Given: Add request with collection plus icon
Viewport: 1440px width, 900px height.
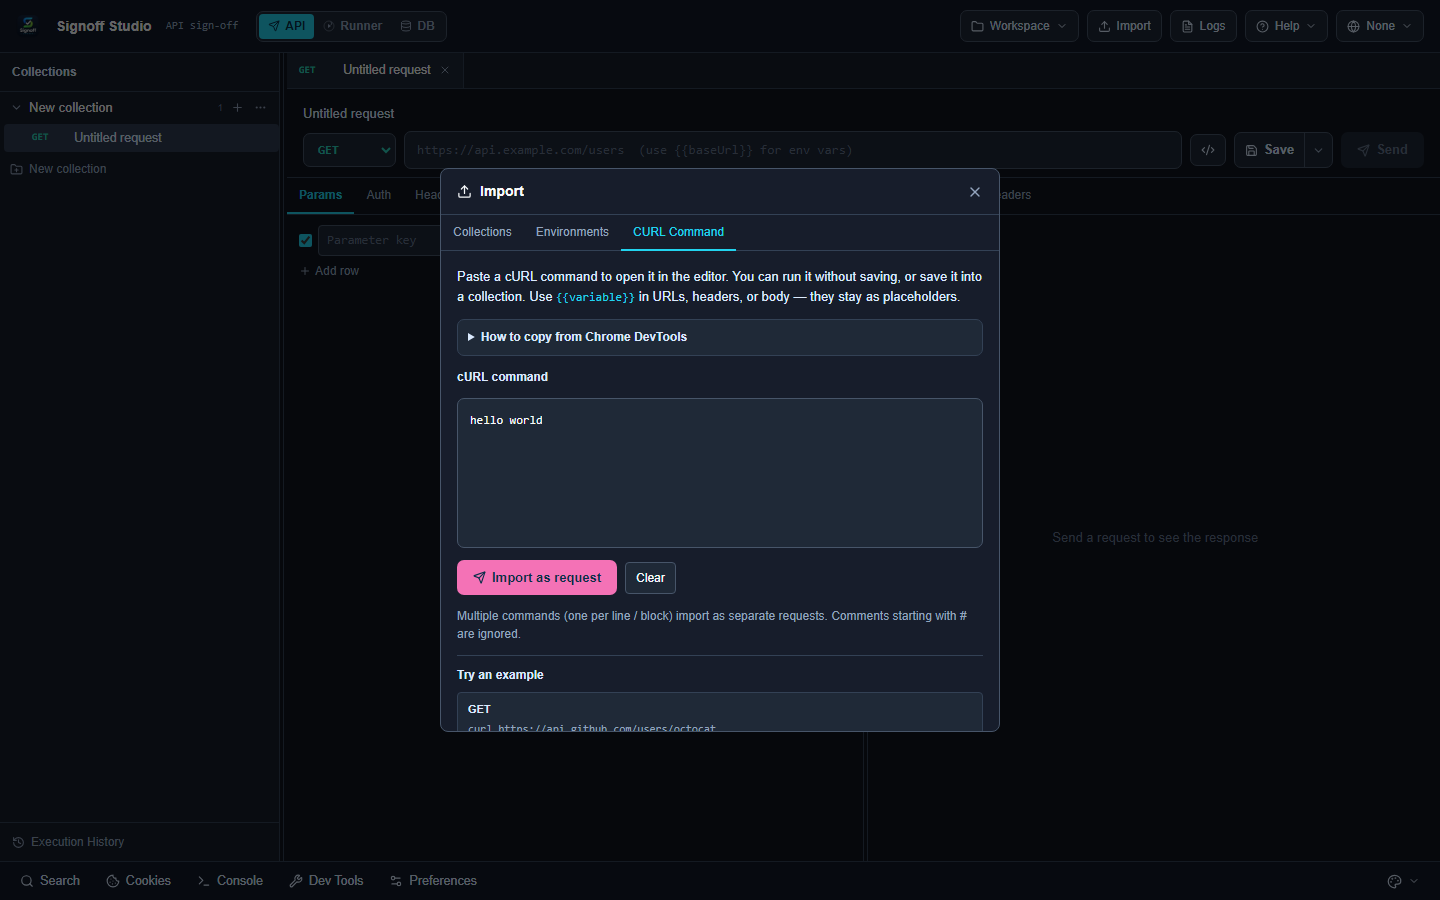Looking at the screenshot, I should [237, 108].
